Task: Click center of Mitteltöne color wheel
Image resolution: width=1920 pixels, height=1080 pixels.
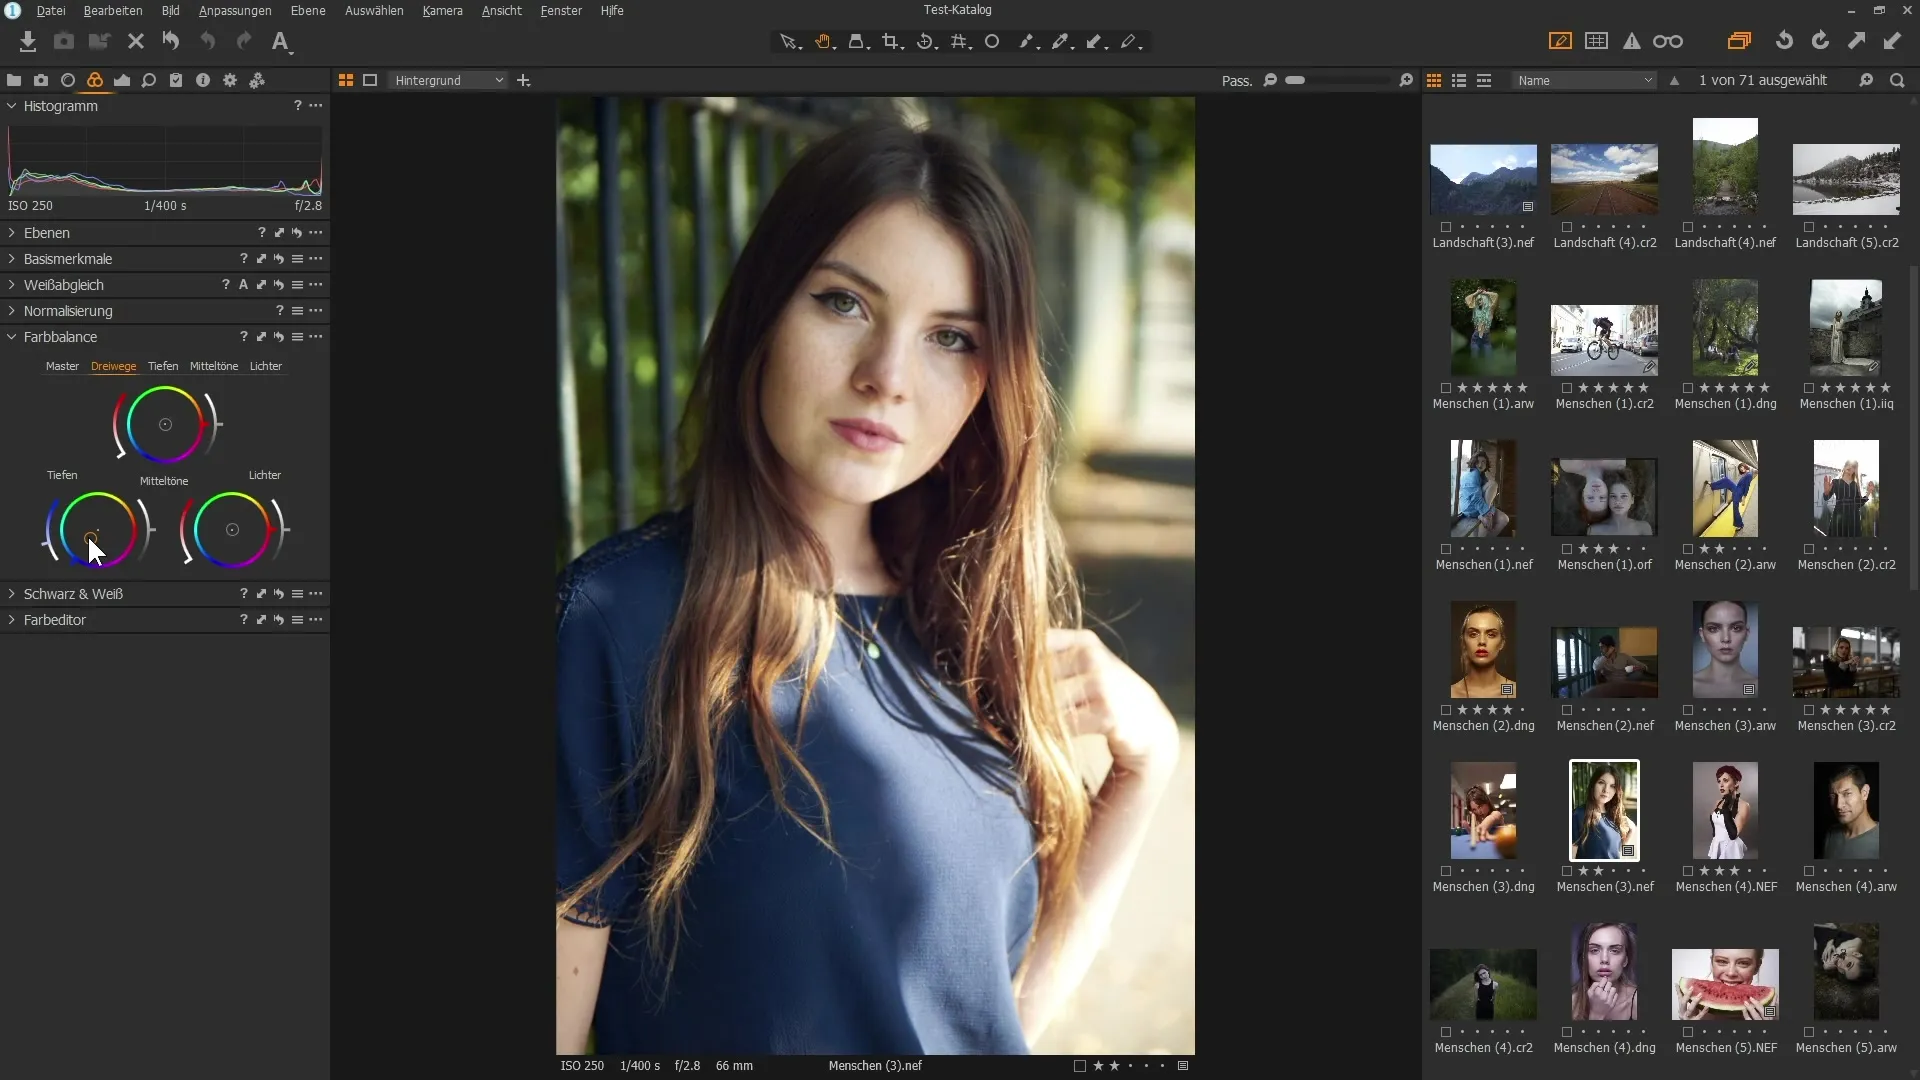Action: pos(165,425)
